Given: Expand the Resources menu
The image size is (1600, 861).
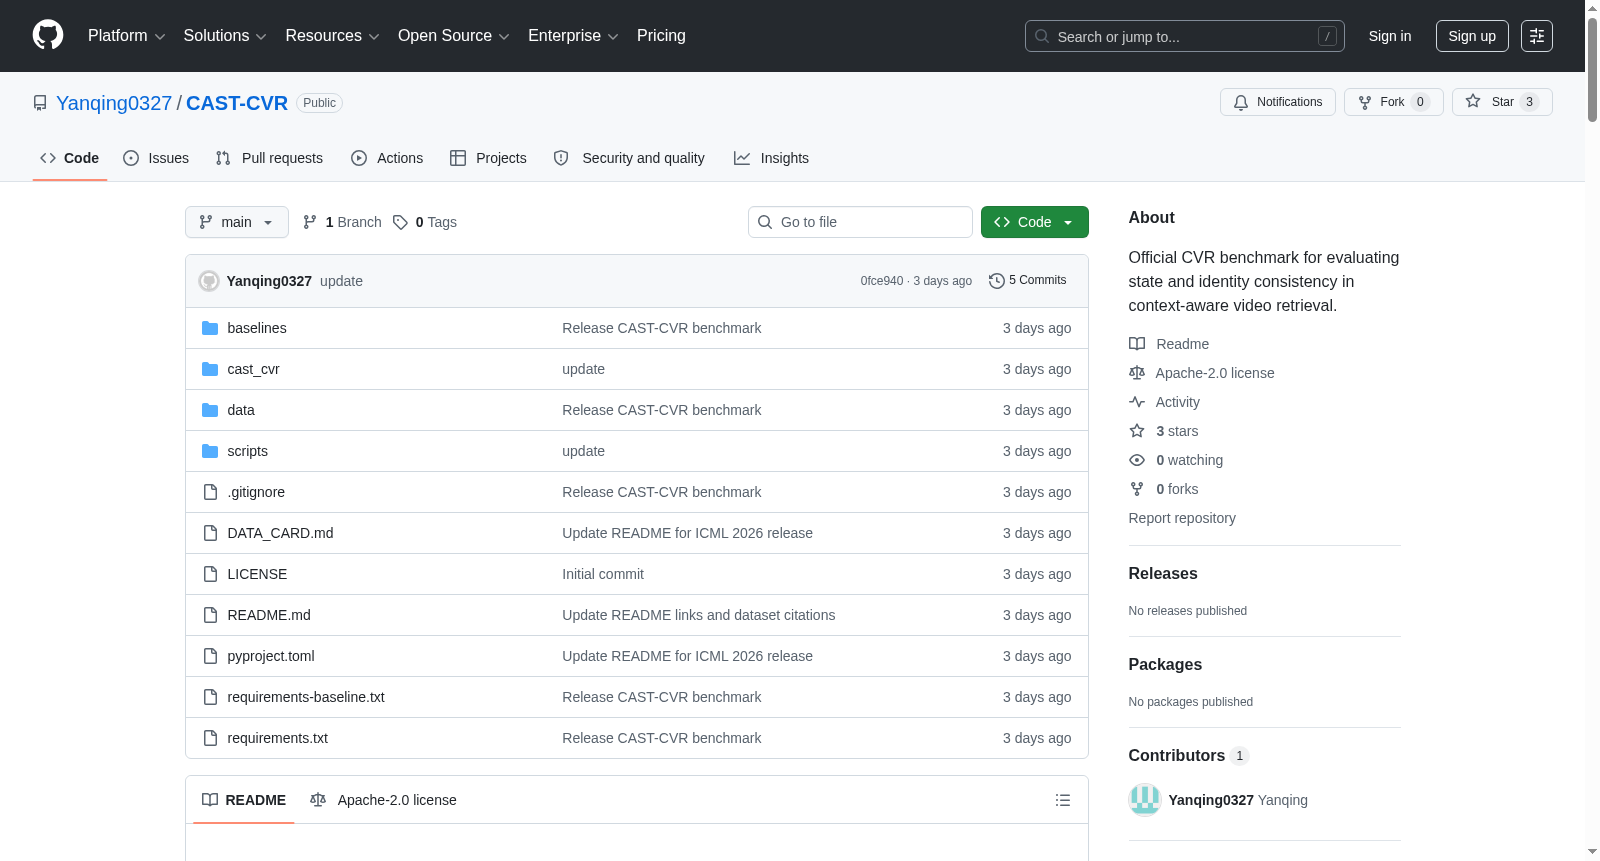Looking at the screenshot, I should pos(333,36).
